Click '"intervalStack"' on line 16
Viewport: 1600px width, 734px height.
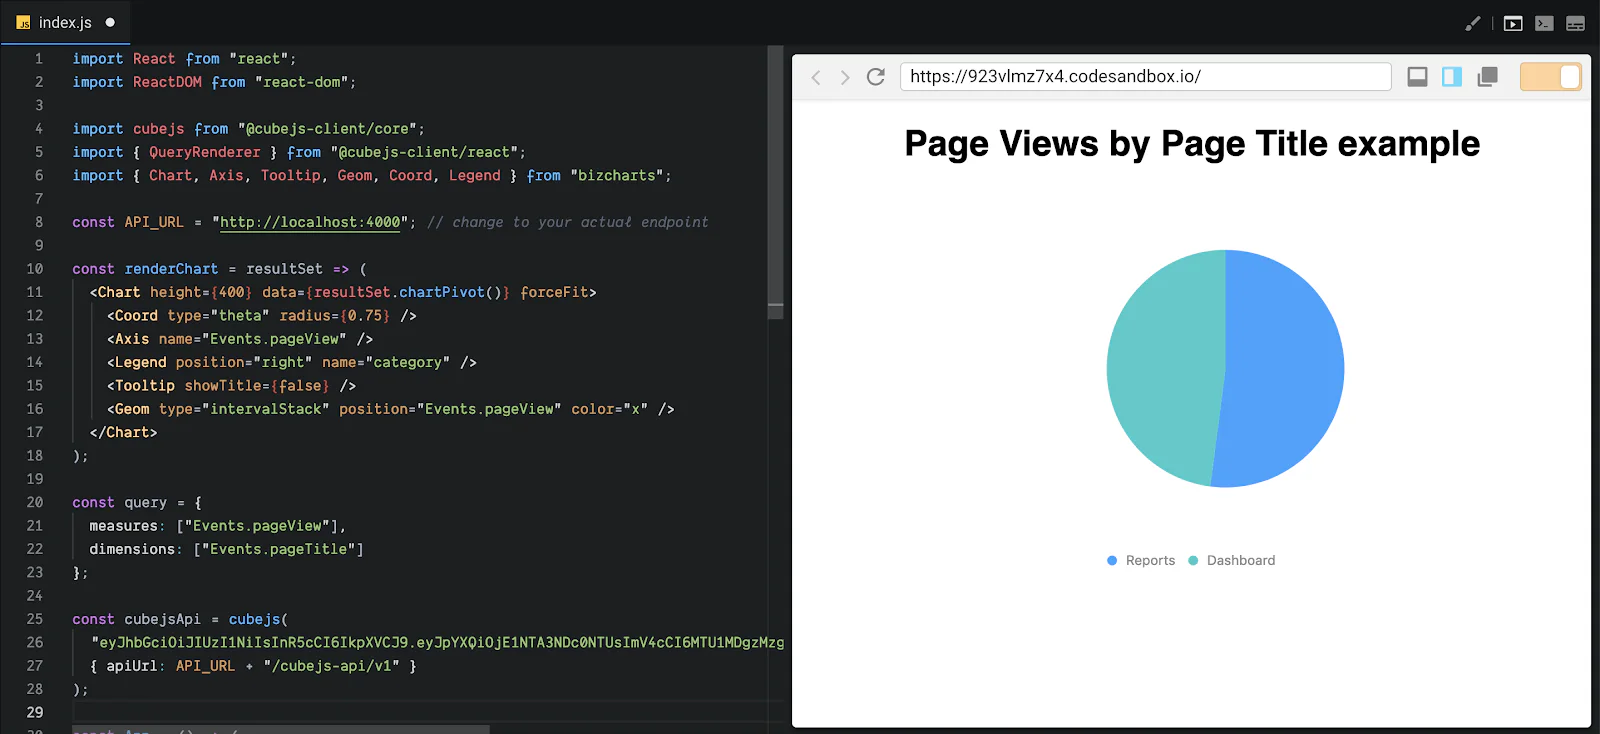265,409
